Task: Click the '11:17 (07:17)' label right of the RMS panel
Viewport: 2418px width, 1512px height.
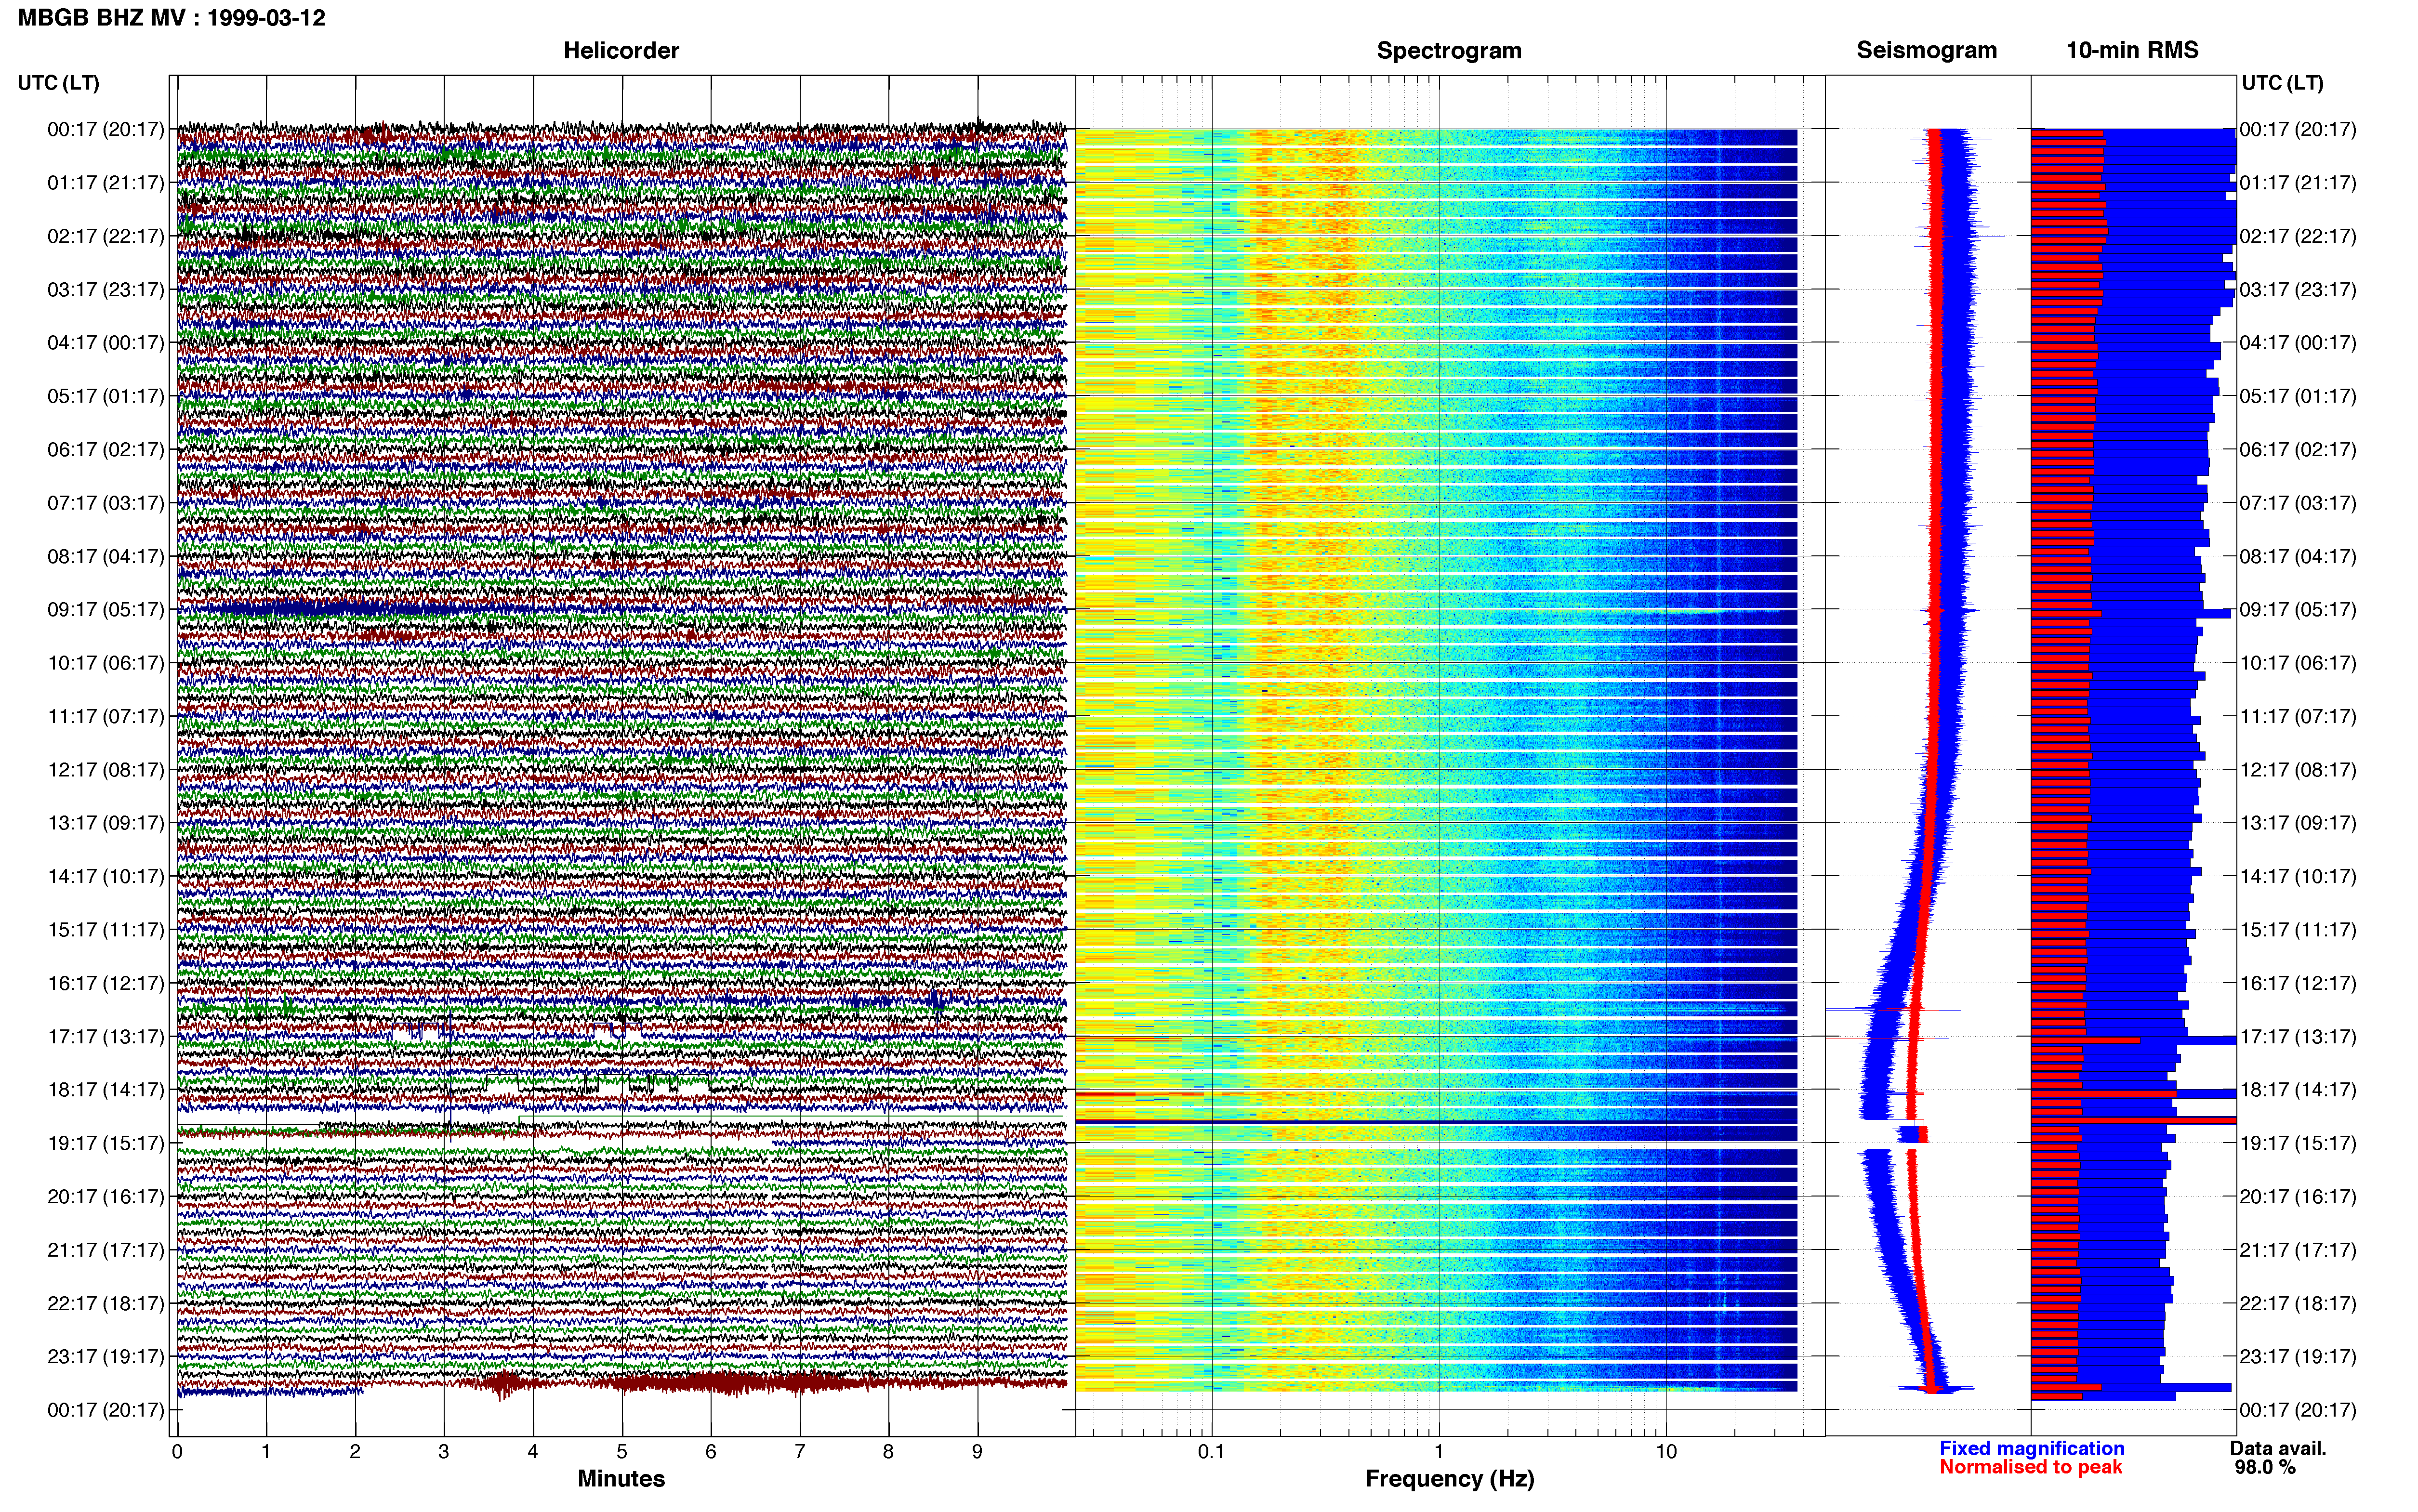Action: pyautogui.click(x=2298, y=717)
